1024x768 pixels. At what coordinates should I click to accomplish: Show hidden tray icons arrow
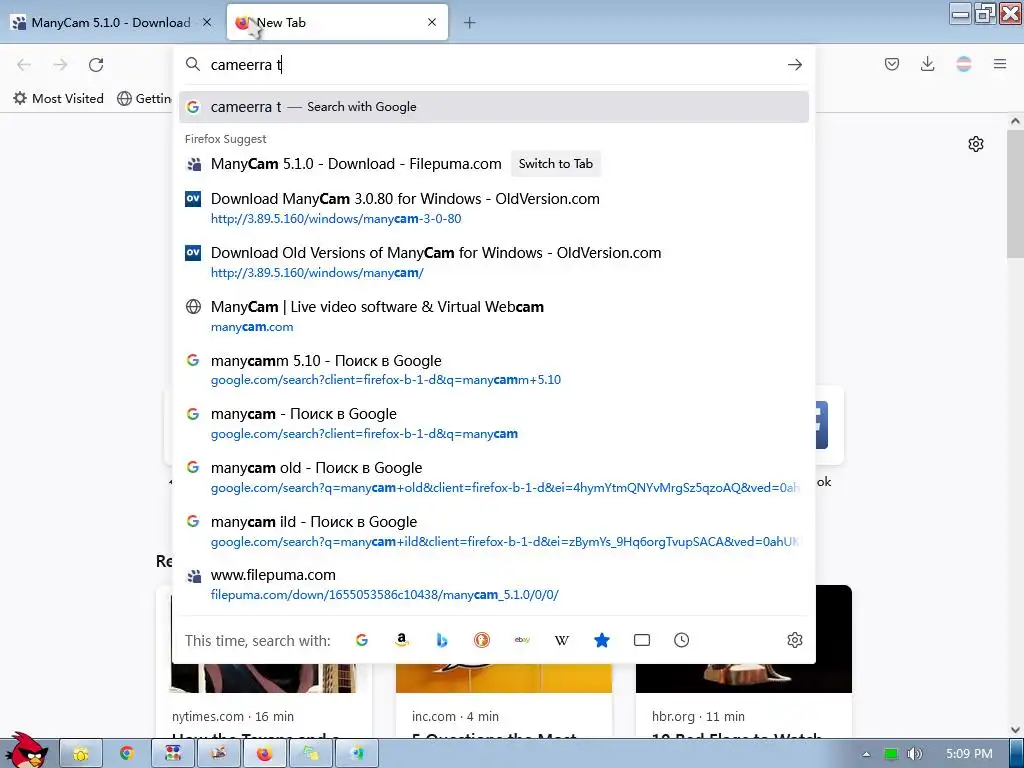[867, 754]
